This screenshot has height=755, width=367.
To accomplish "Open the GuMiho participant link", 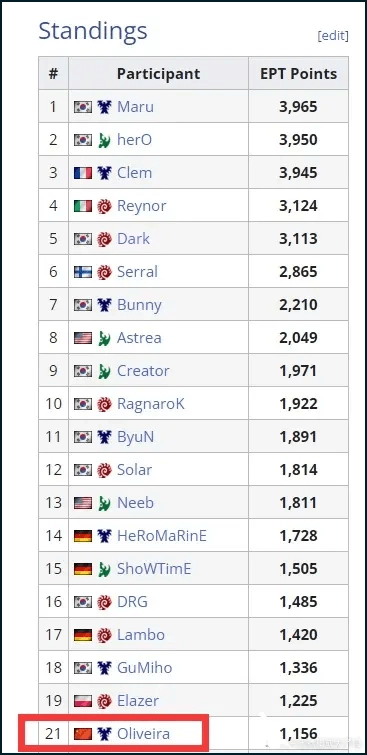I will click(144, 668).
